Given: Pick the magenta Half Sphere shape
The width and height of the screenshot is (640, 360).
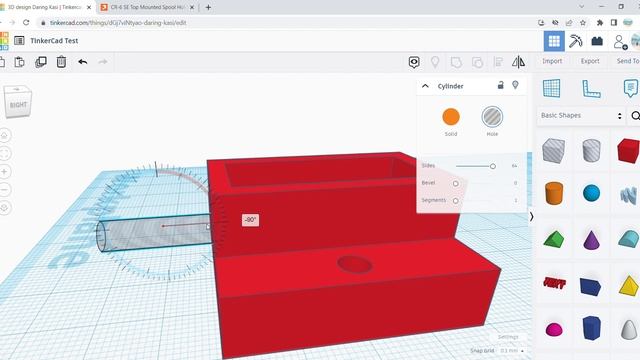Looking at the screenshot, I should pyautogui.click(x=554, y=329).
